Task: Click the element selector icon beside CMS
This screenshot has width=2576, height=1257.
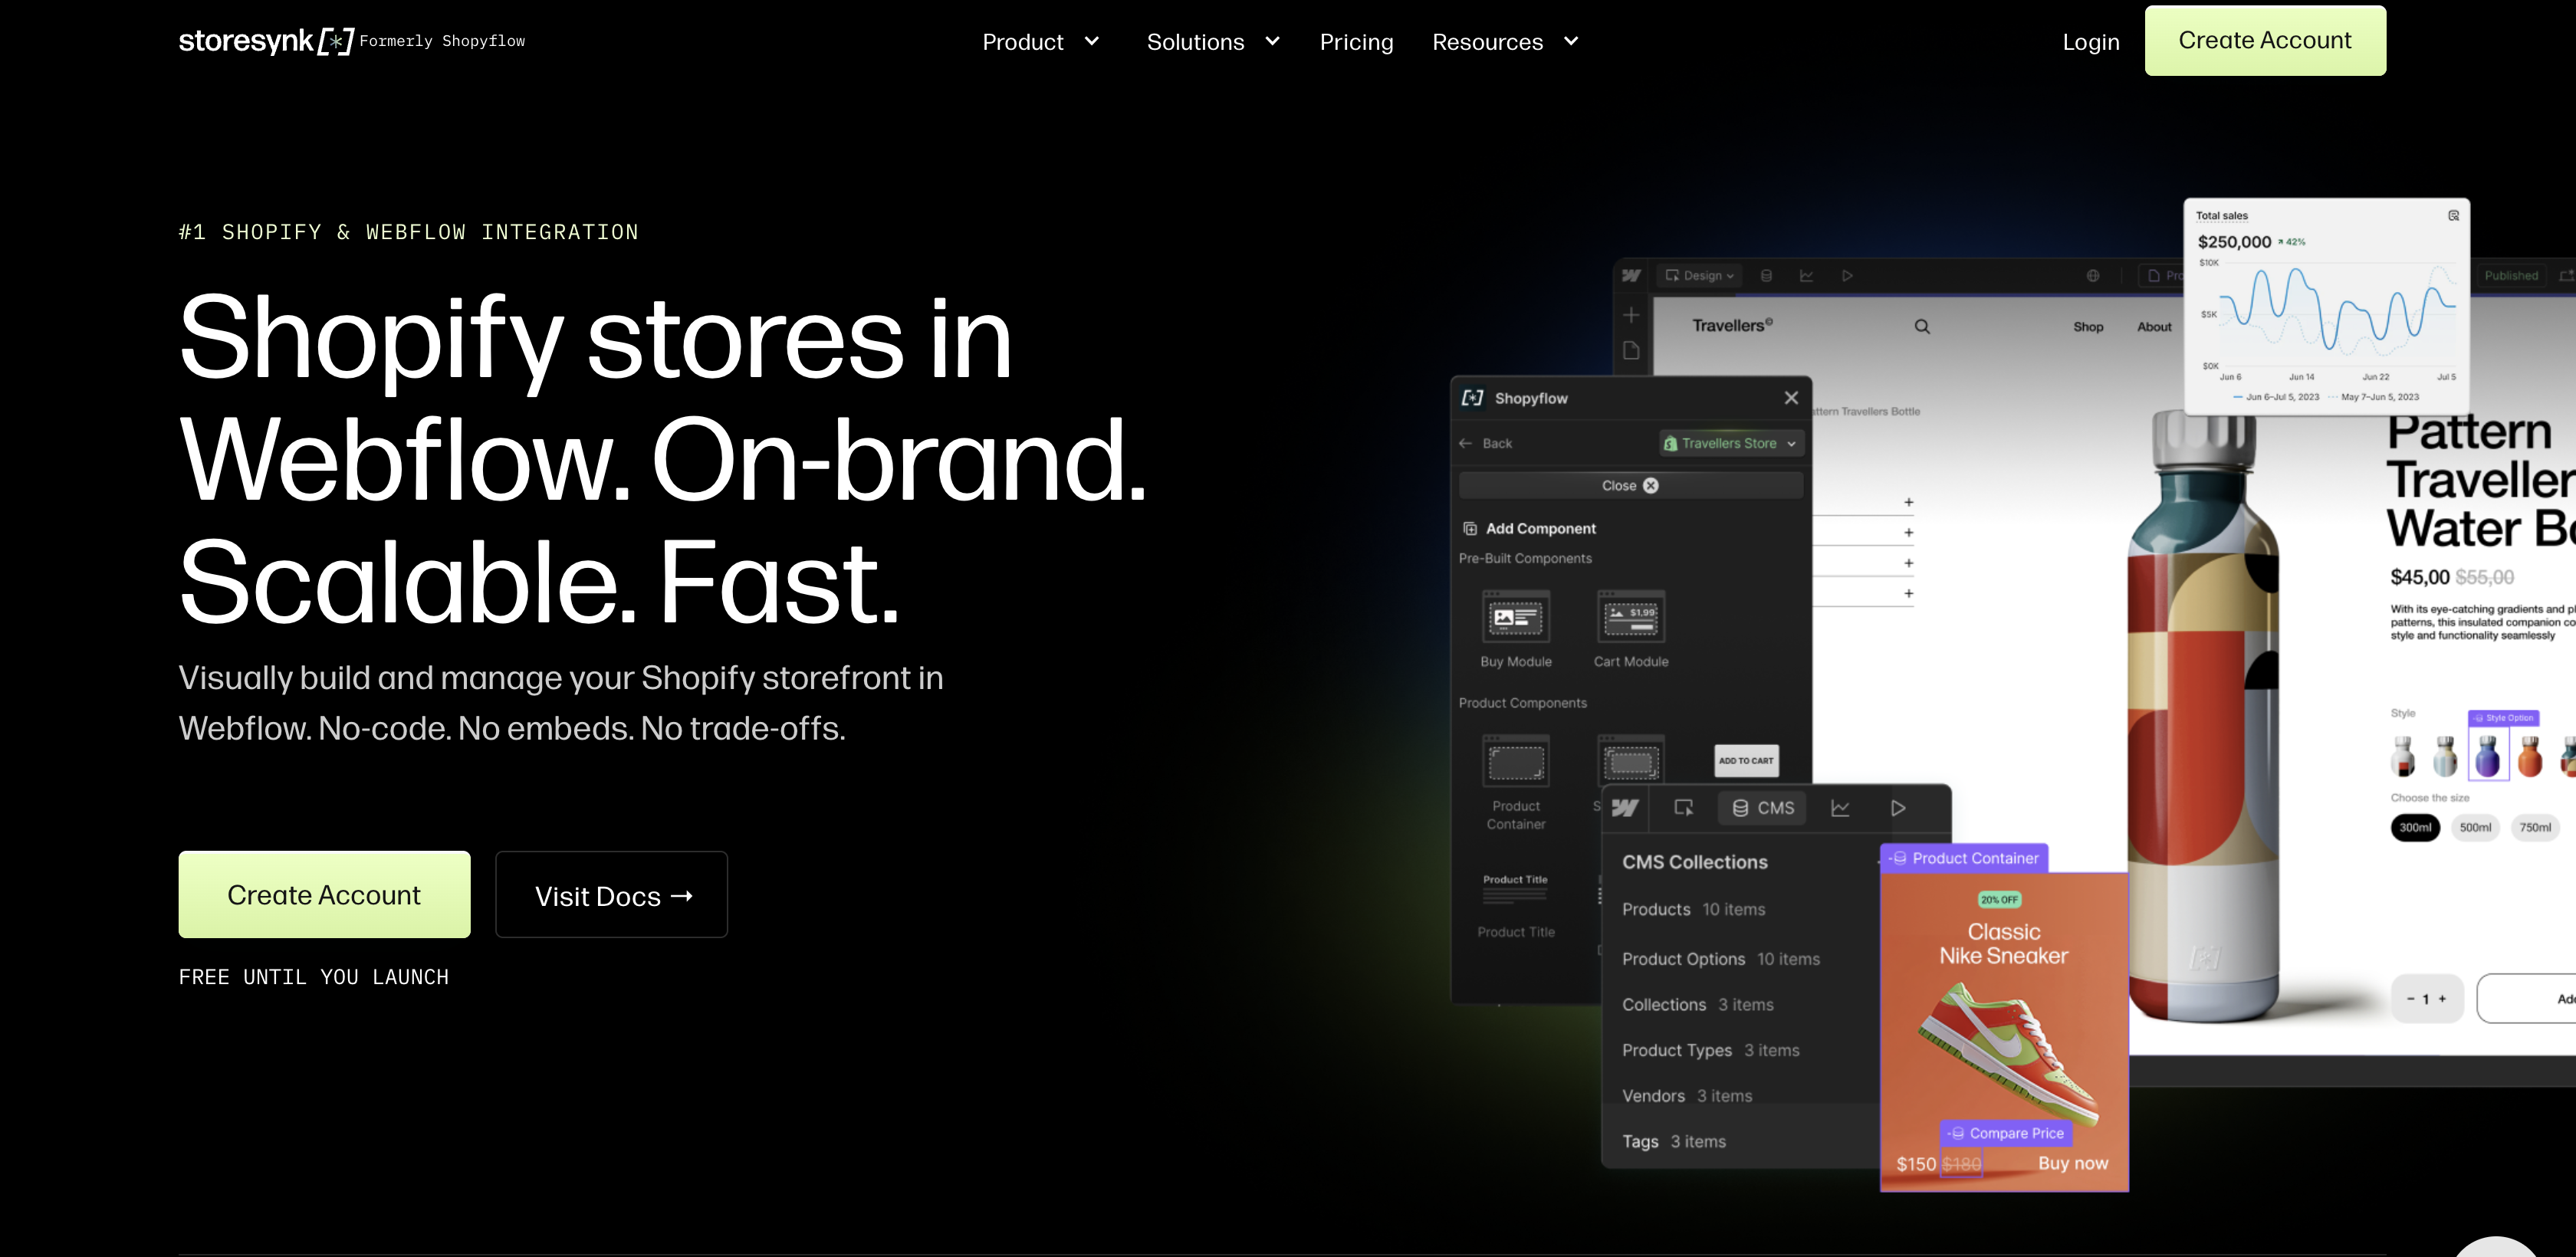Action: (x=1684, y=808)
